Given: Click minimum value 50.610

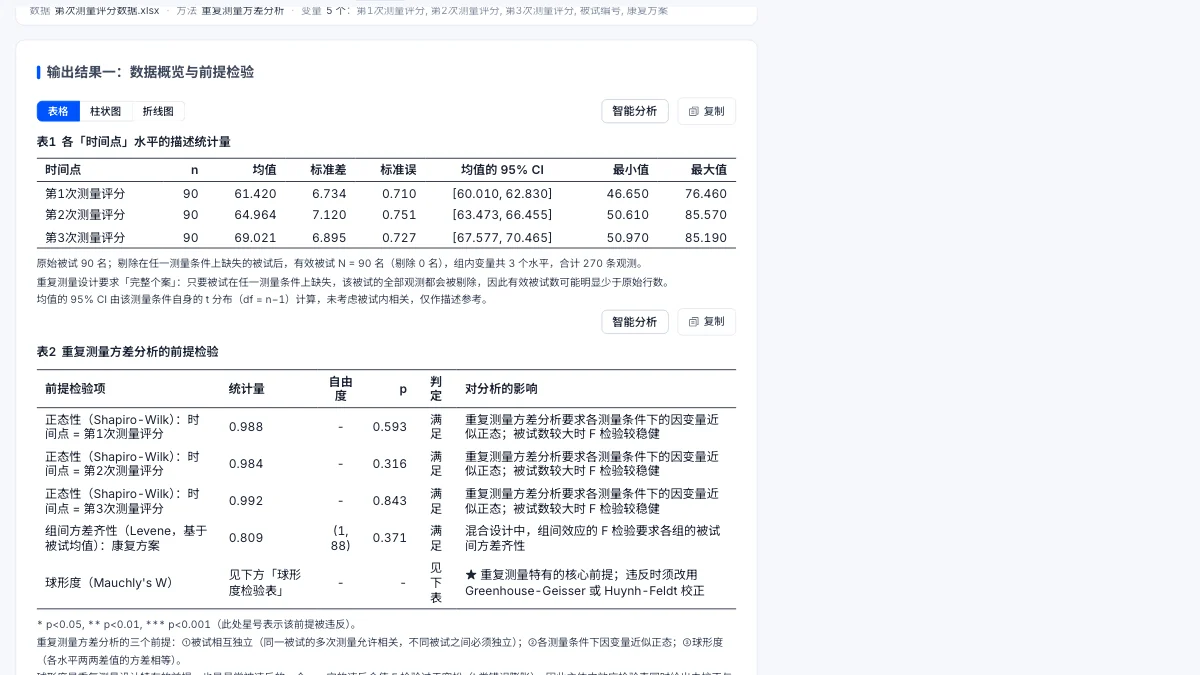Looking at the screenshot, I should click(628, 215).
